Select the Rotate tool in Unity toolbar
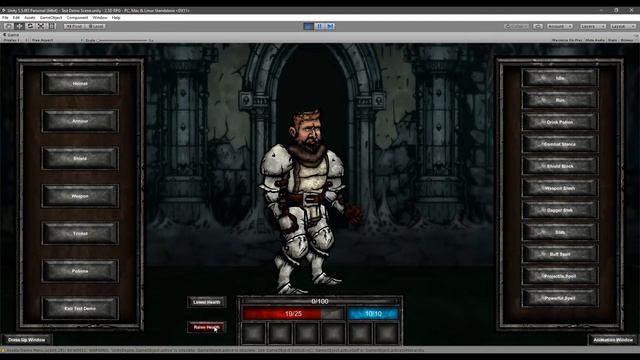 click(x=30, y=26)
